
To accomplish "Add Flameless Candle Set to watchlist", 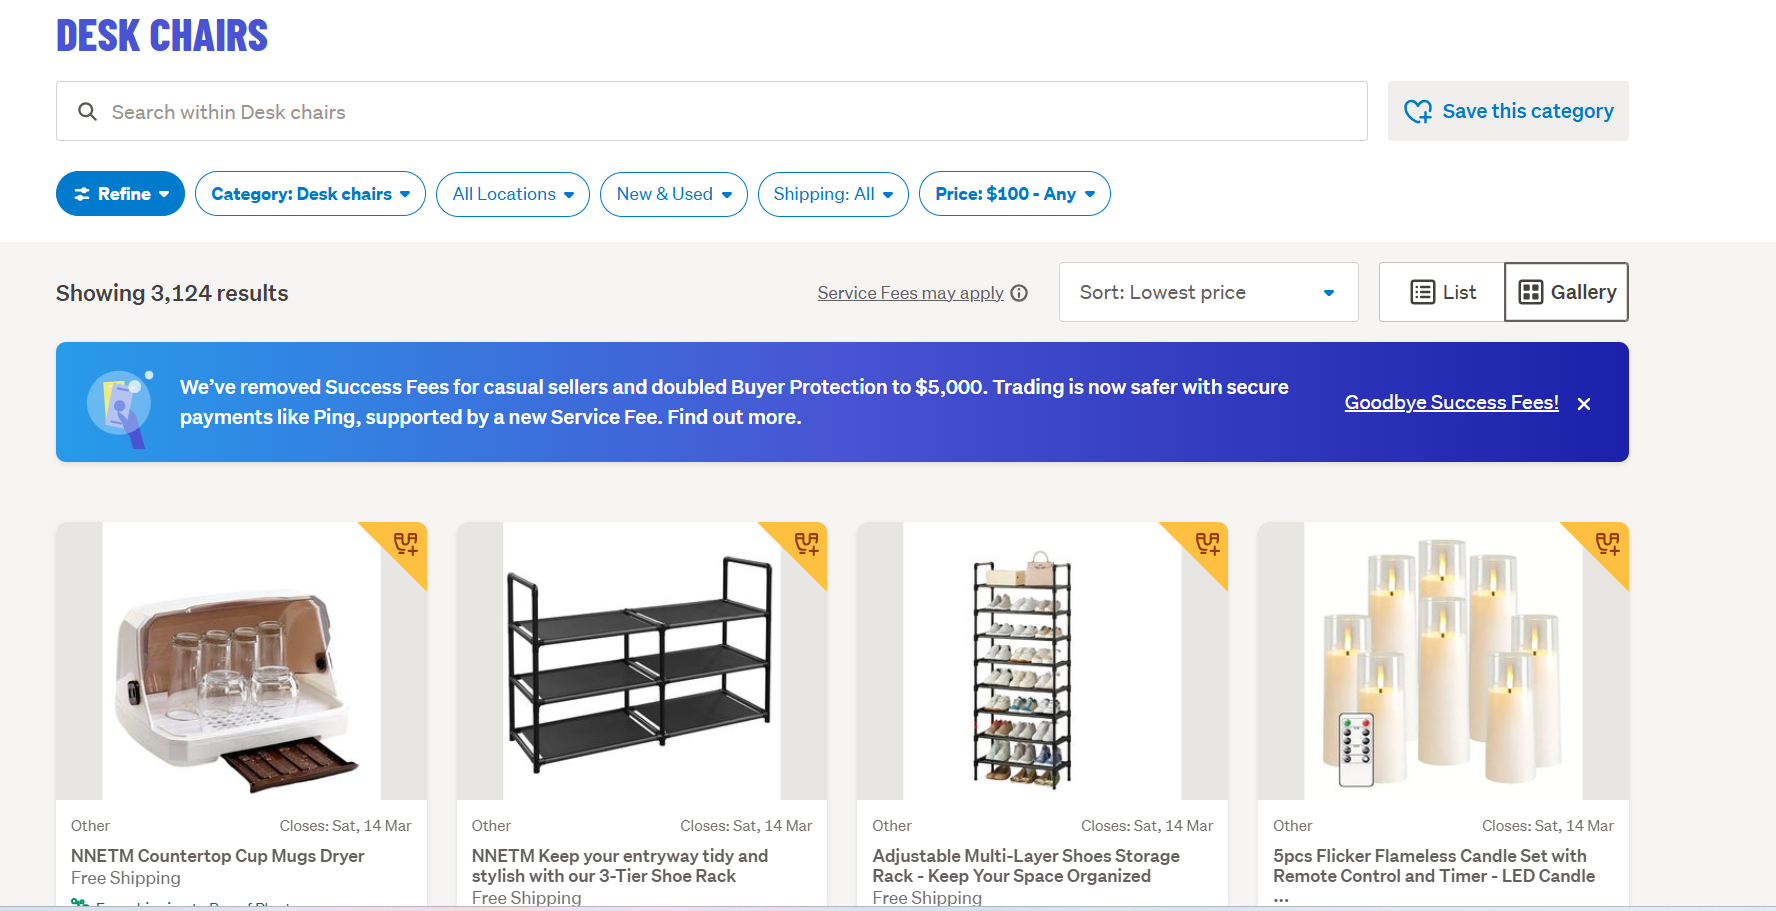I will 1607,544.
